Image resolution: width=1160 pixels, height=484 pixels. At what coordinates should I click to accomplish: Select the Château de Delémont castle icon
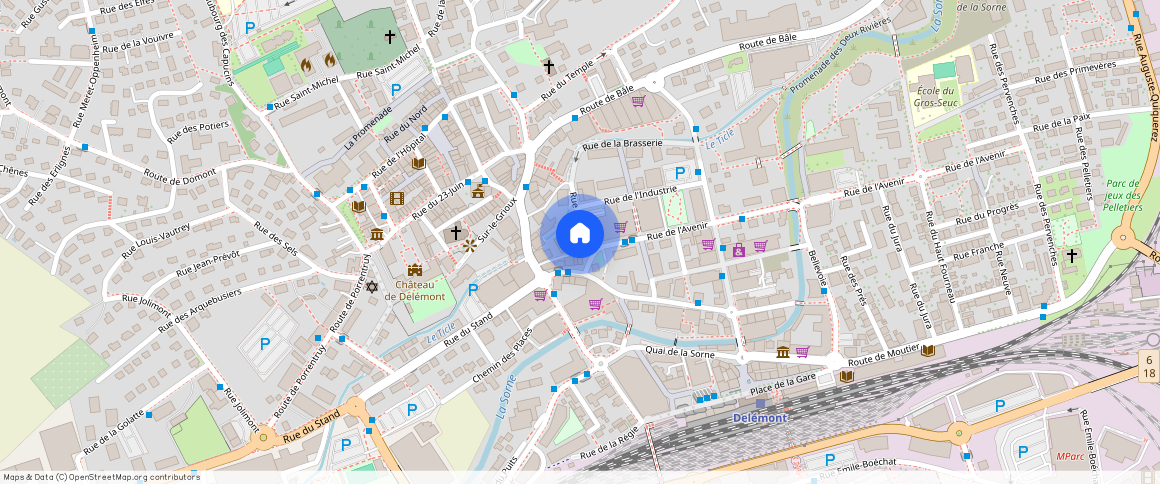(415, 270)
